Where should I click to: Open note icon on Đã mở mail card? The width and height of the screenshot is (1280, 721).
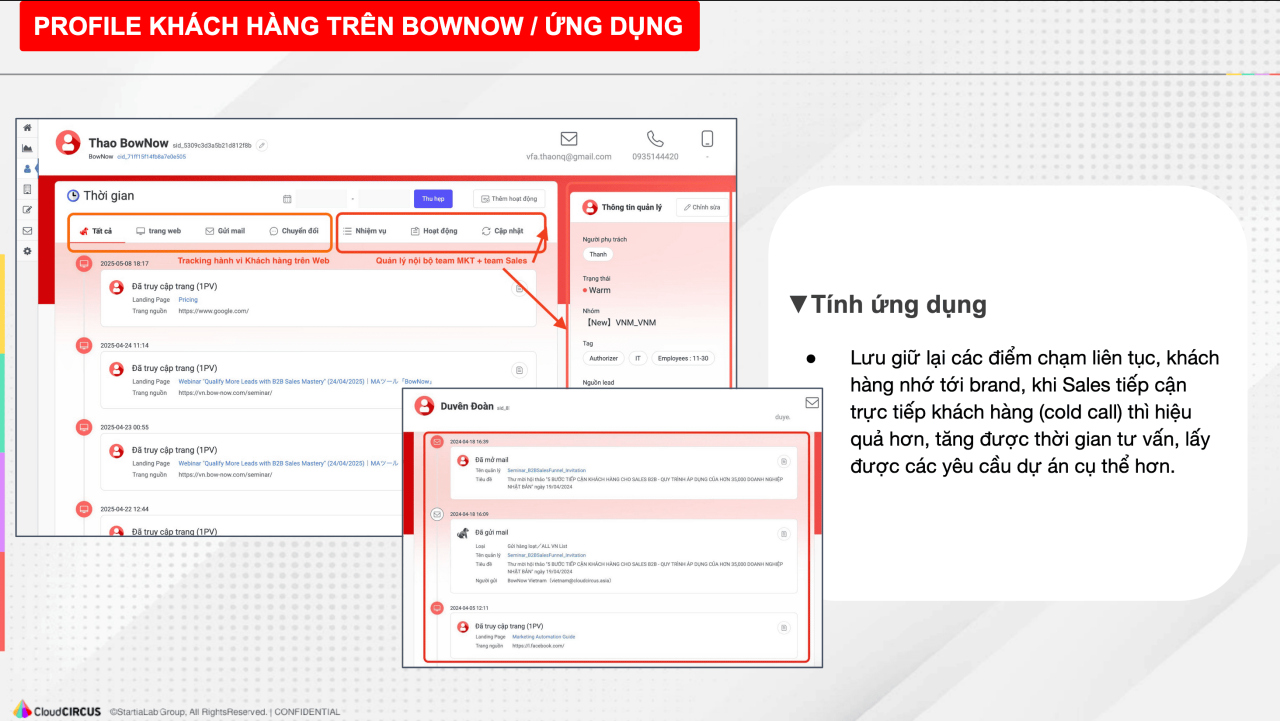[x=784, y=461]
